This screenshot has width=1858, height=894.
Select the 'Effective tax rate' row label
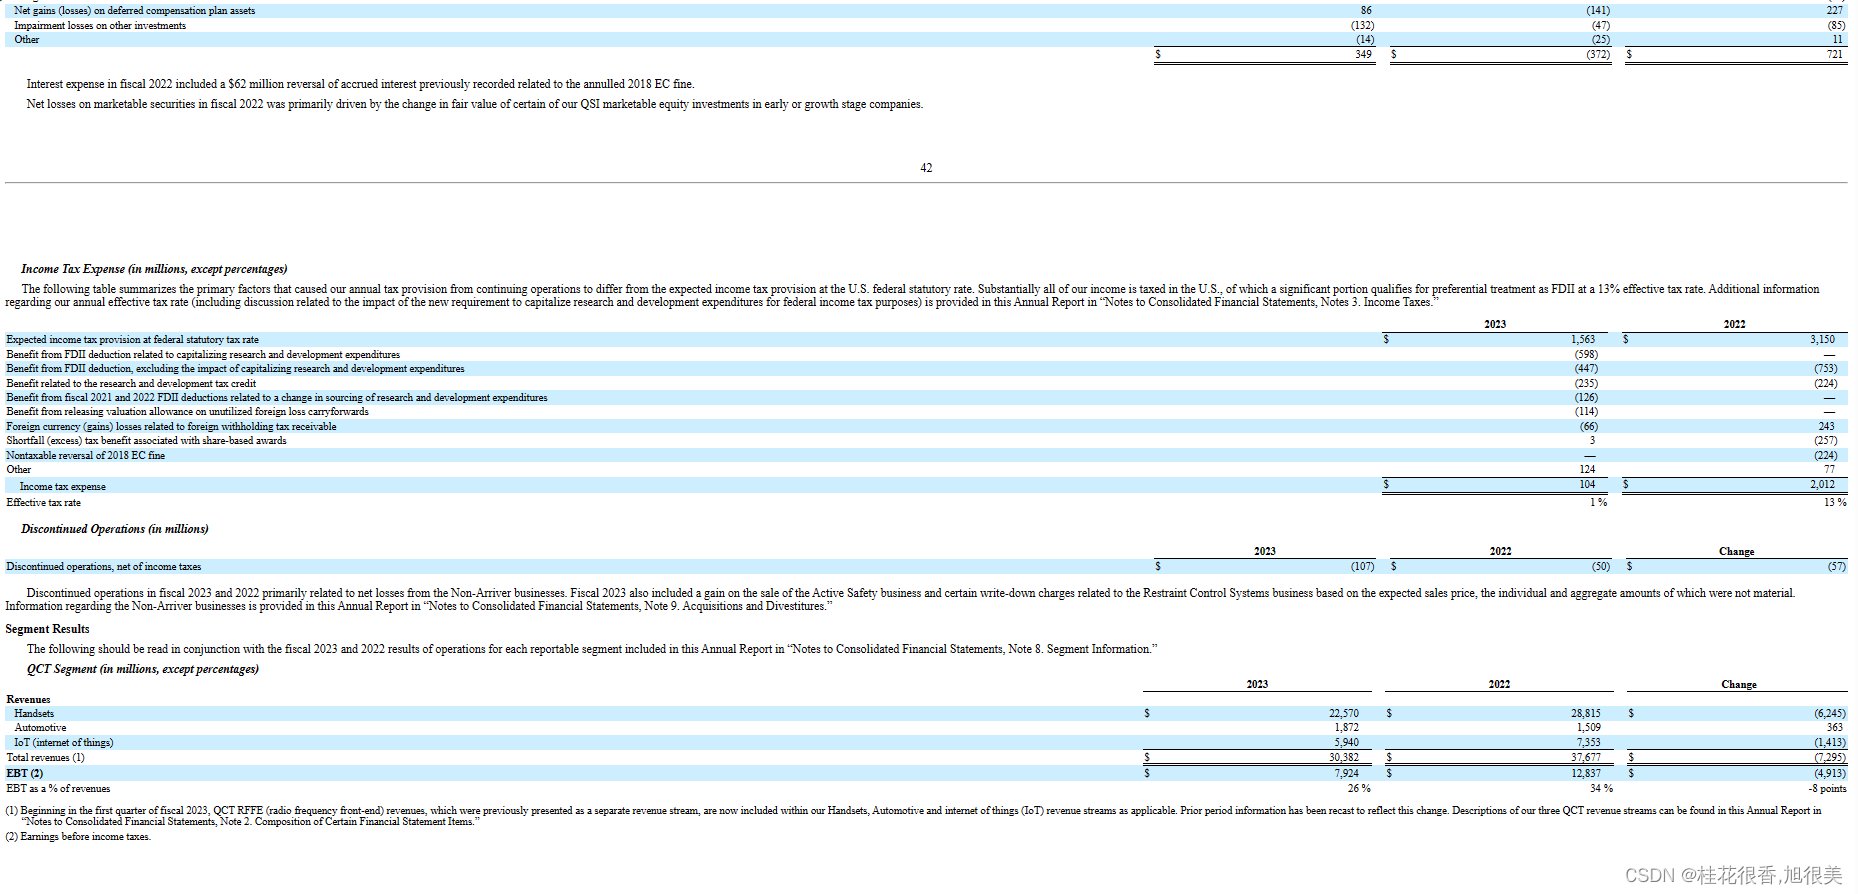43,503
